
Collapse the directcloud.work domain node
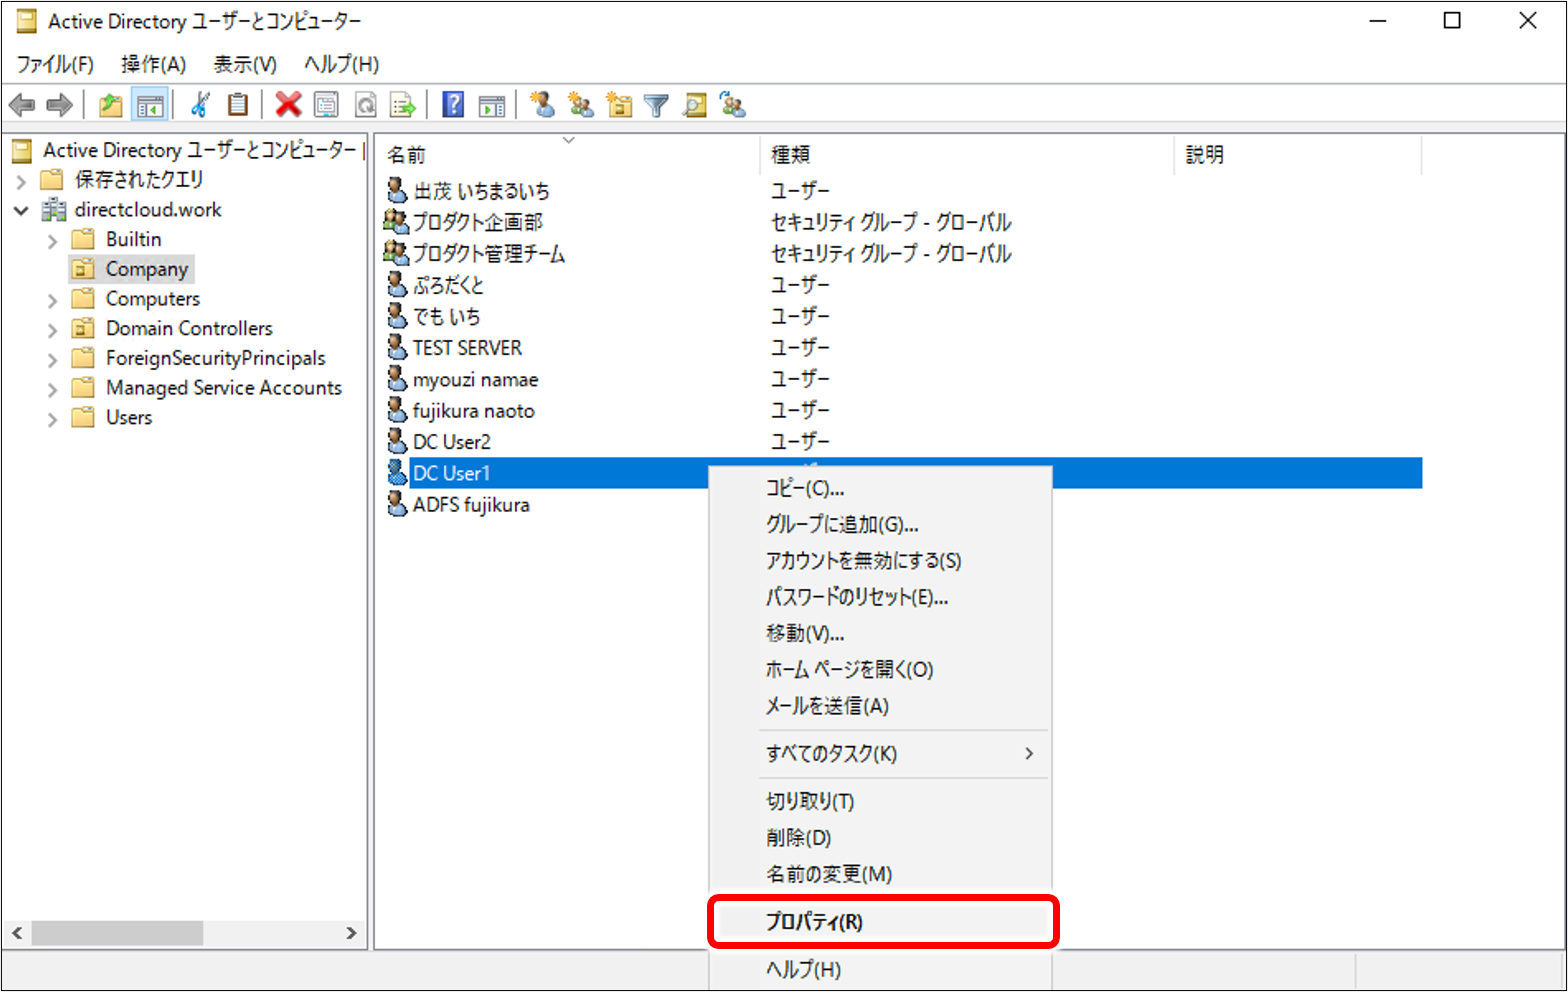coord(21,211)
